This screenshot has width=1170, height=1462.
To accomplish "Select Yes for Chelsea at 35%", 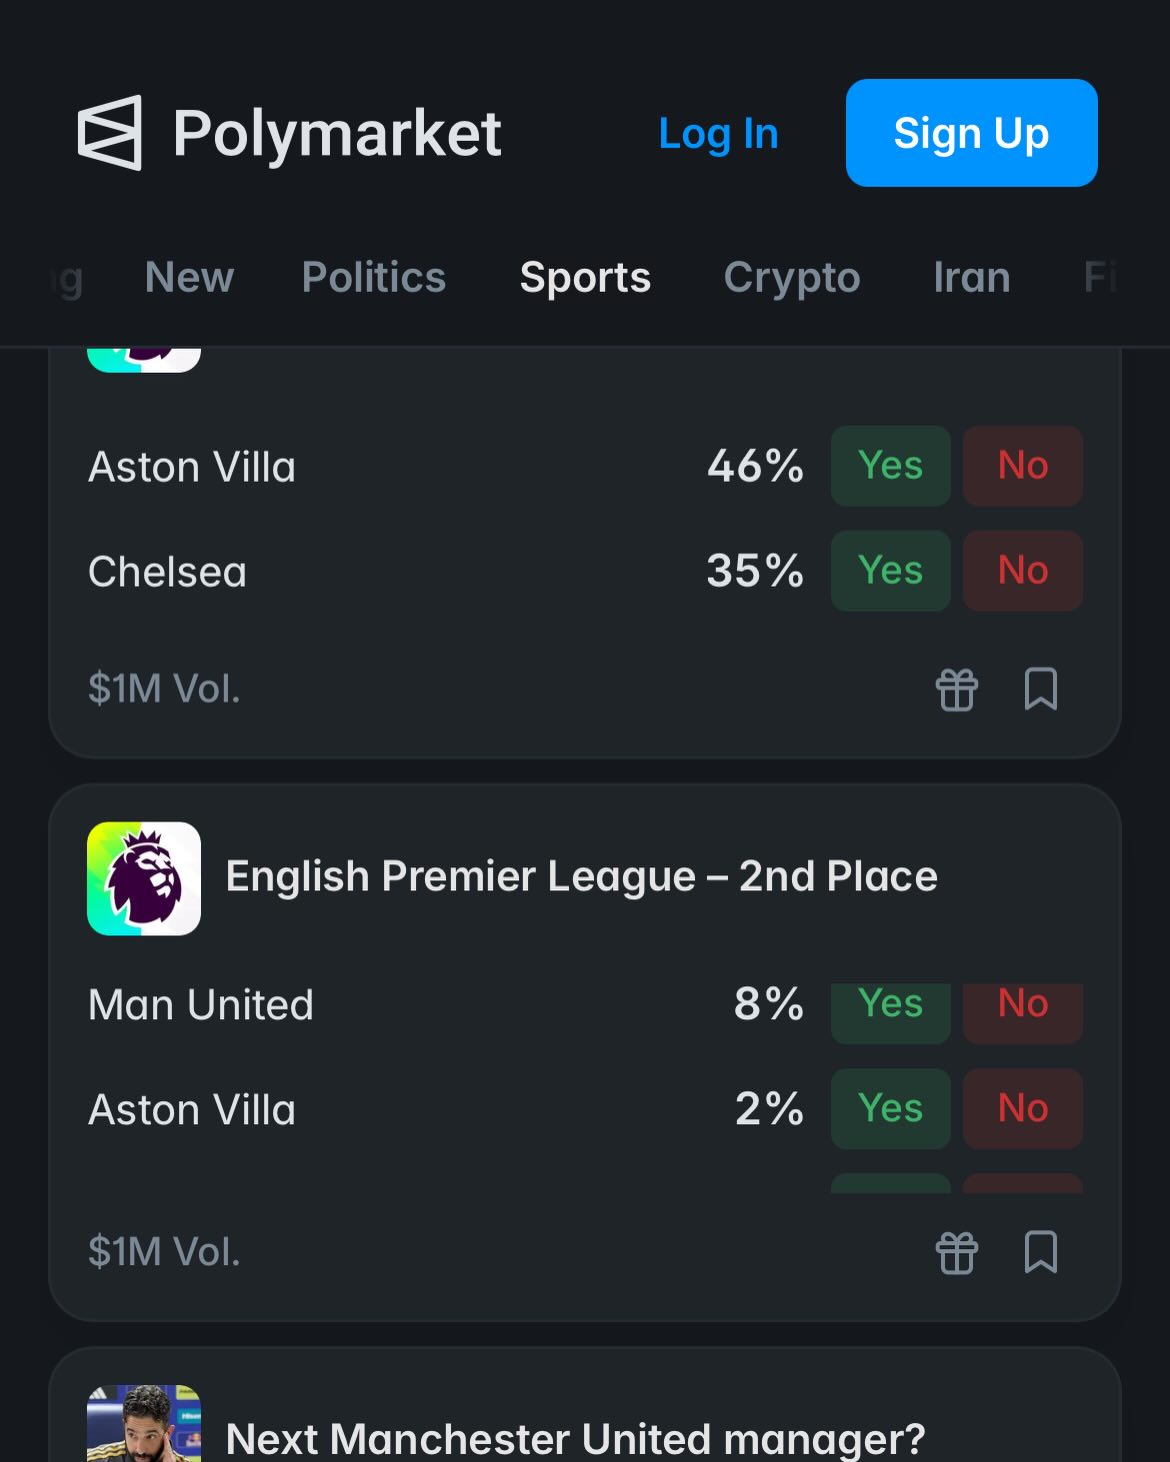I will pyautogui.click(x=890, y=571).
